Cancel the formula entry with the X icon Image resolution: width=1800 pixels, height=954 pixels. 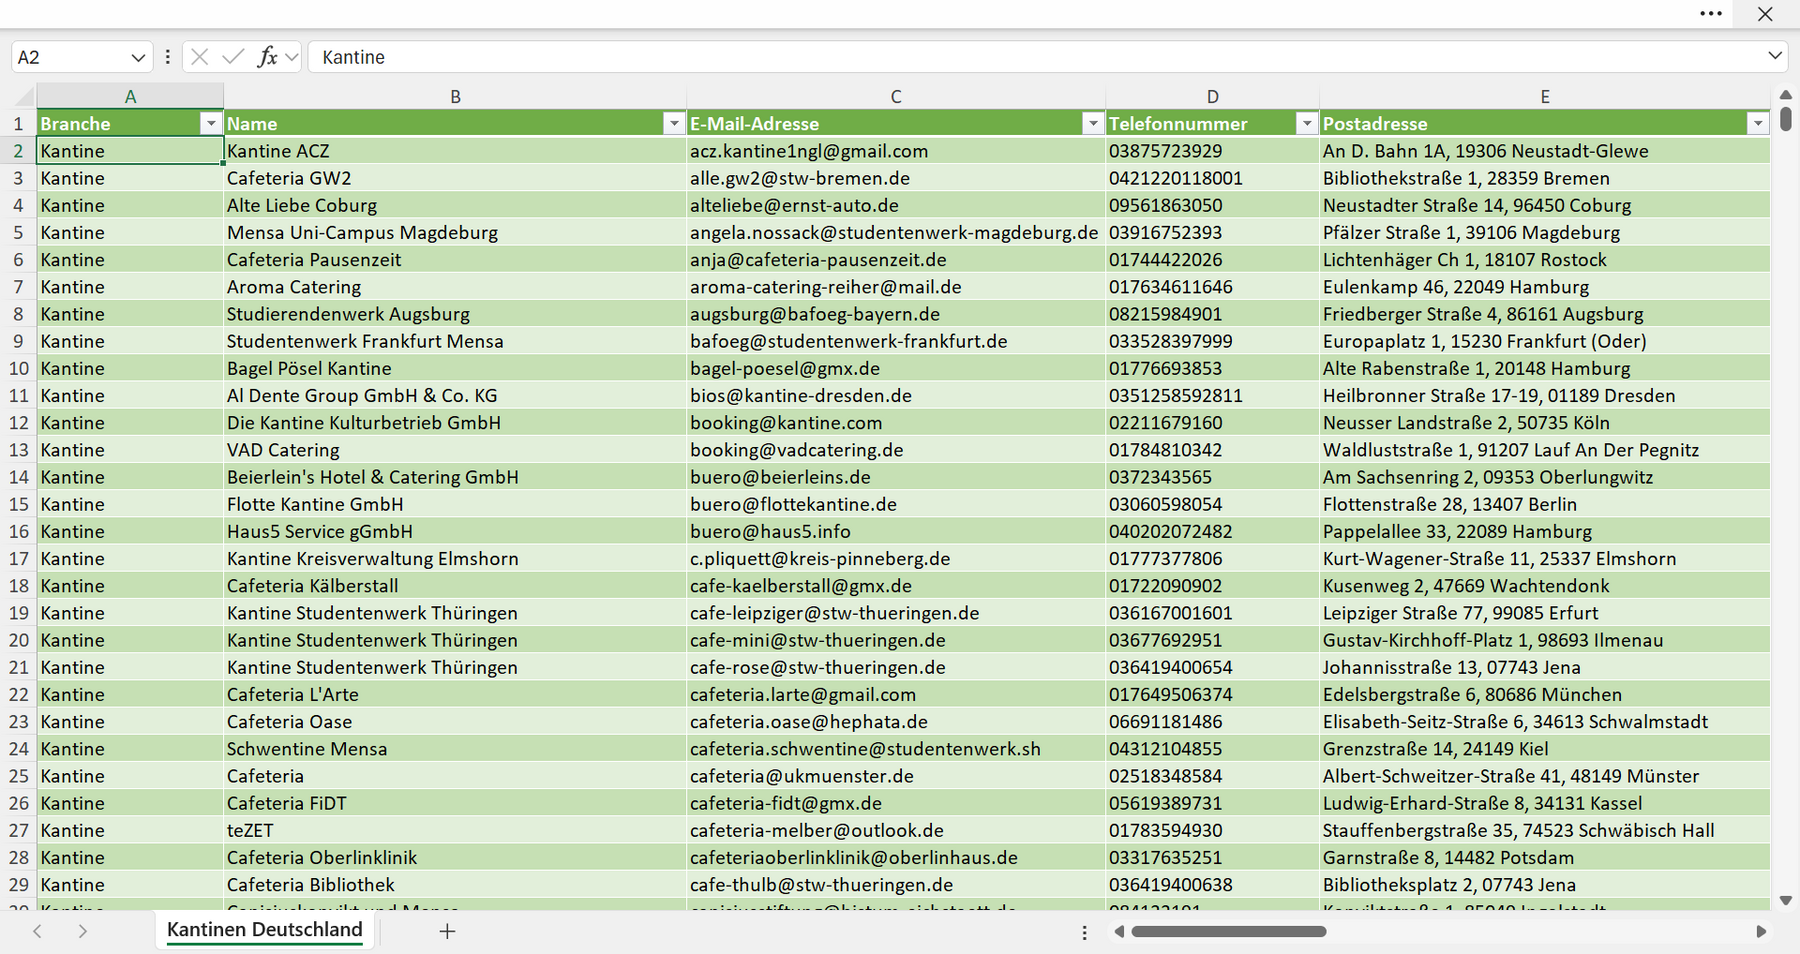pyautogui.click(x=200, y=57)
